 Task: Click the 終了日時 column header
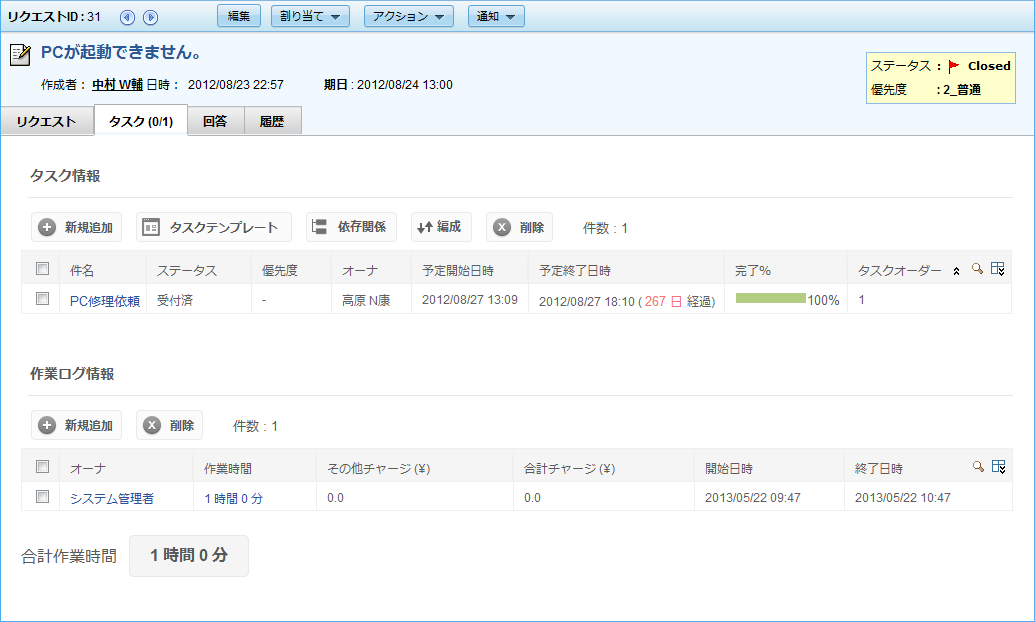[879, 469]
